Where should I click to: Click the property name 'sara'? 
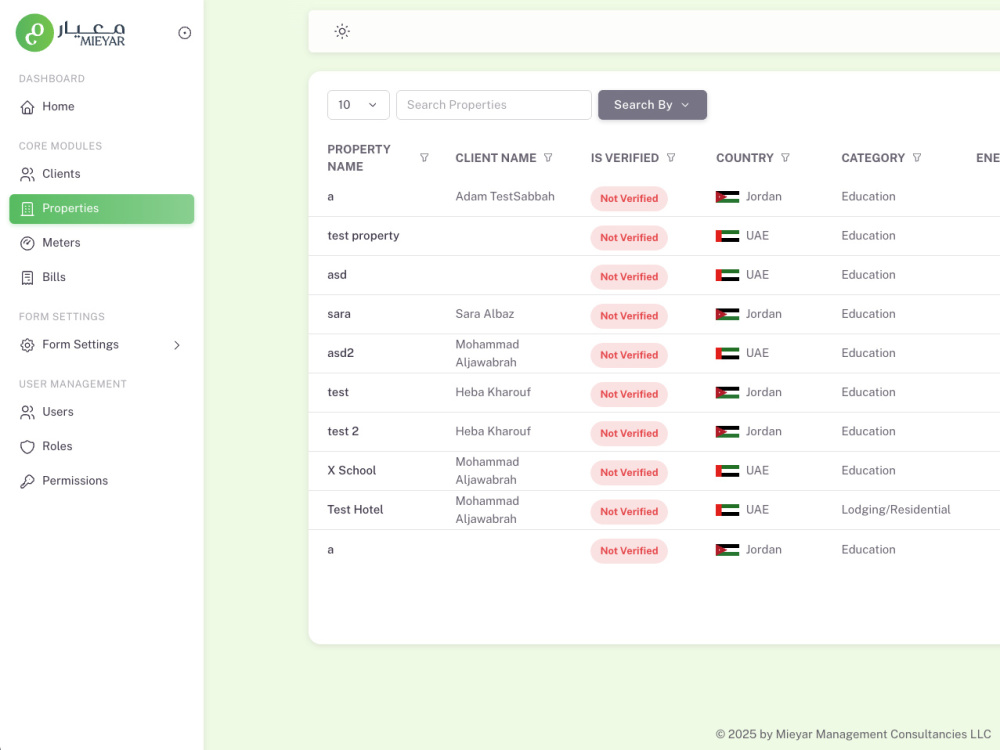pyautogui.click(x=339, y=314)
